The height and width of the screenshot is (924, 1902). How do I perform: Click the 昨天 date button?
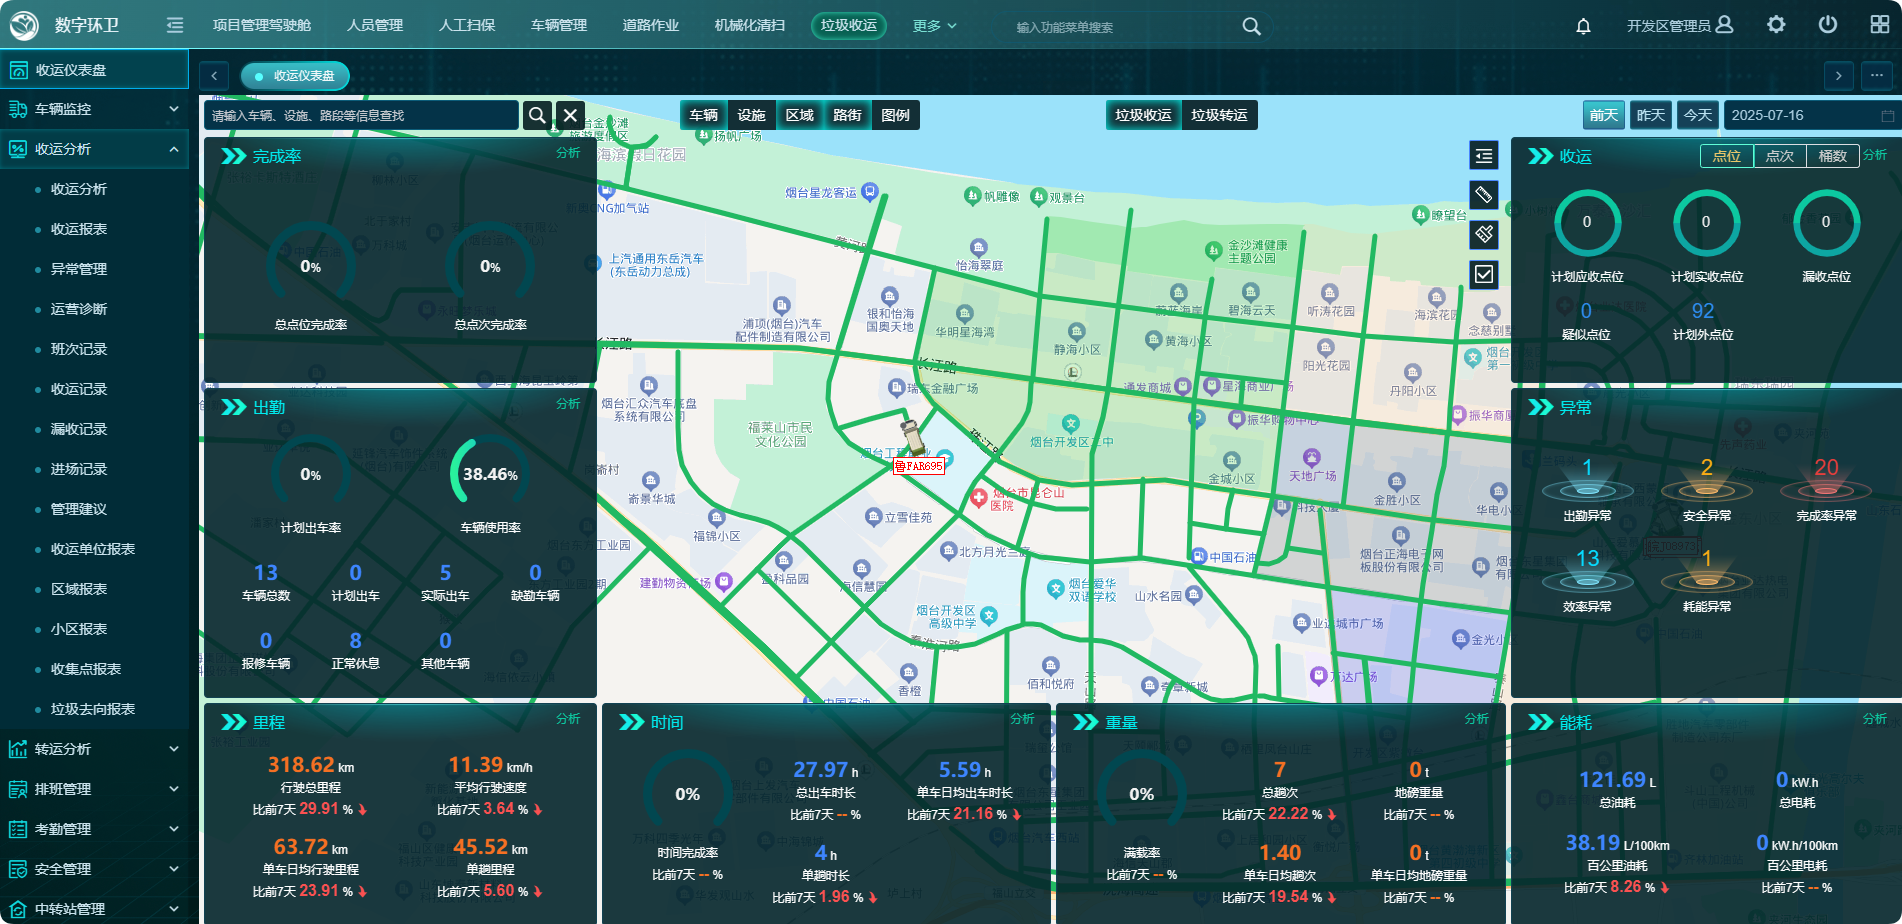[x=1650, y=115]
